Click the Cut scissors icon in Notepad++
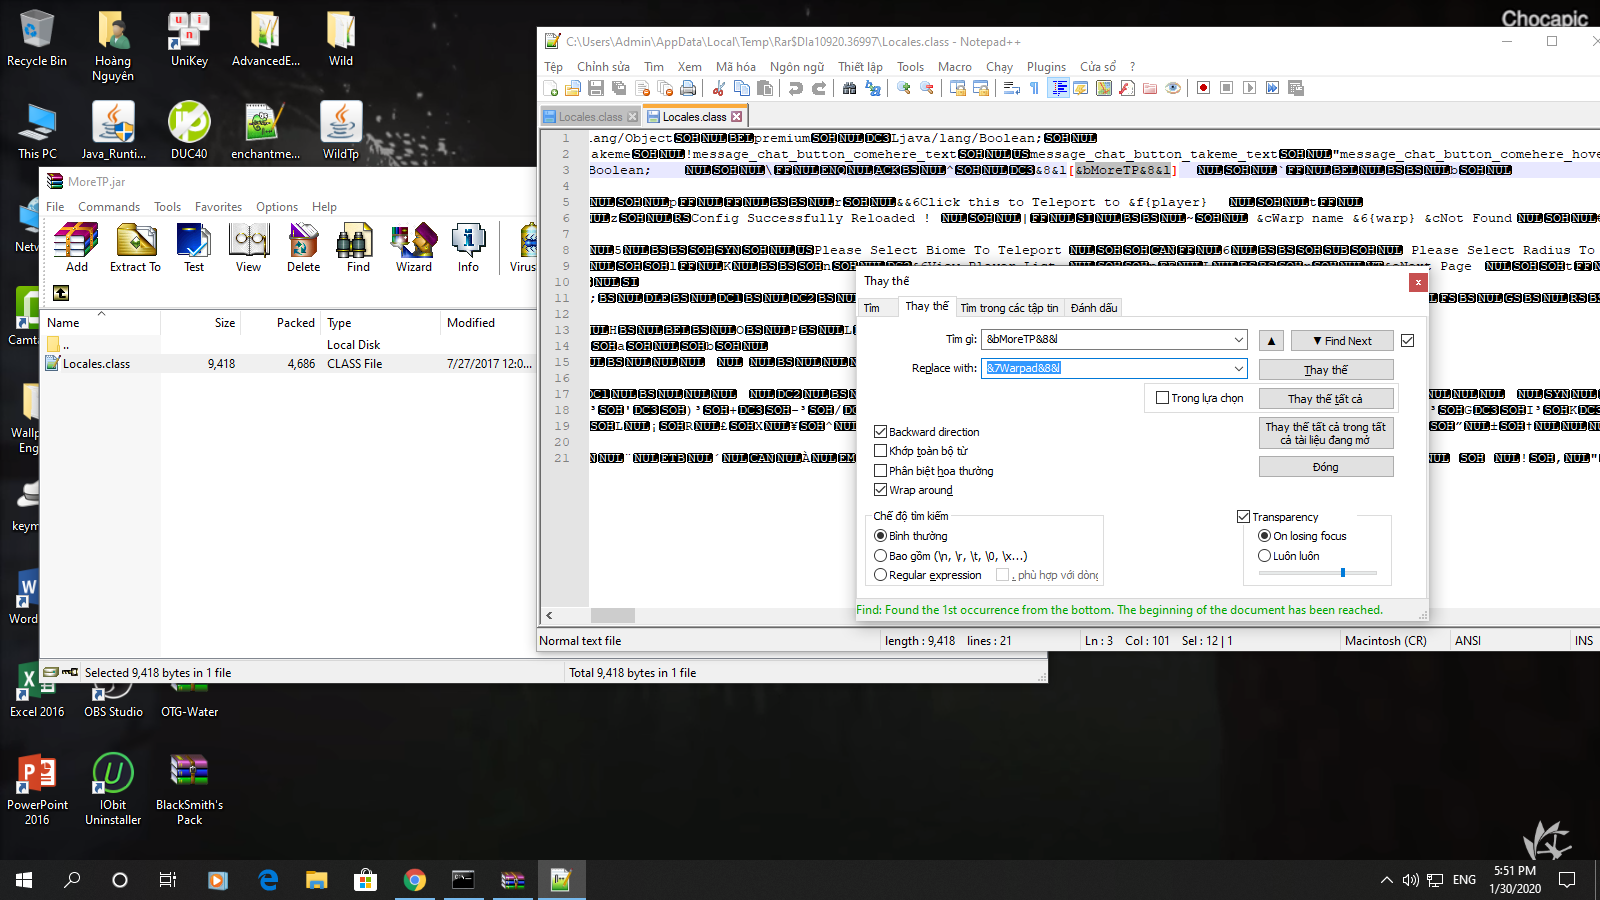 click(718, 88)
